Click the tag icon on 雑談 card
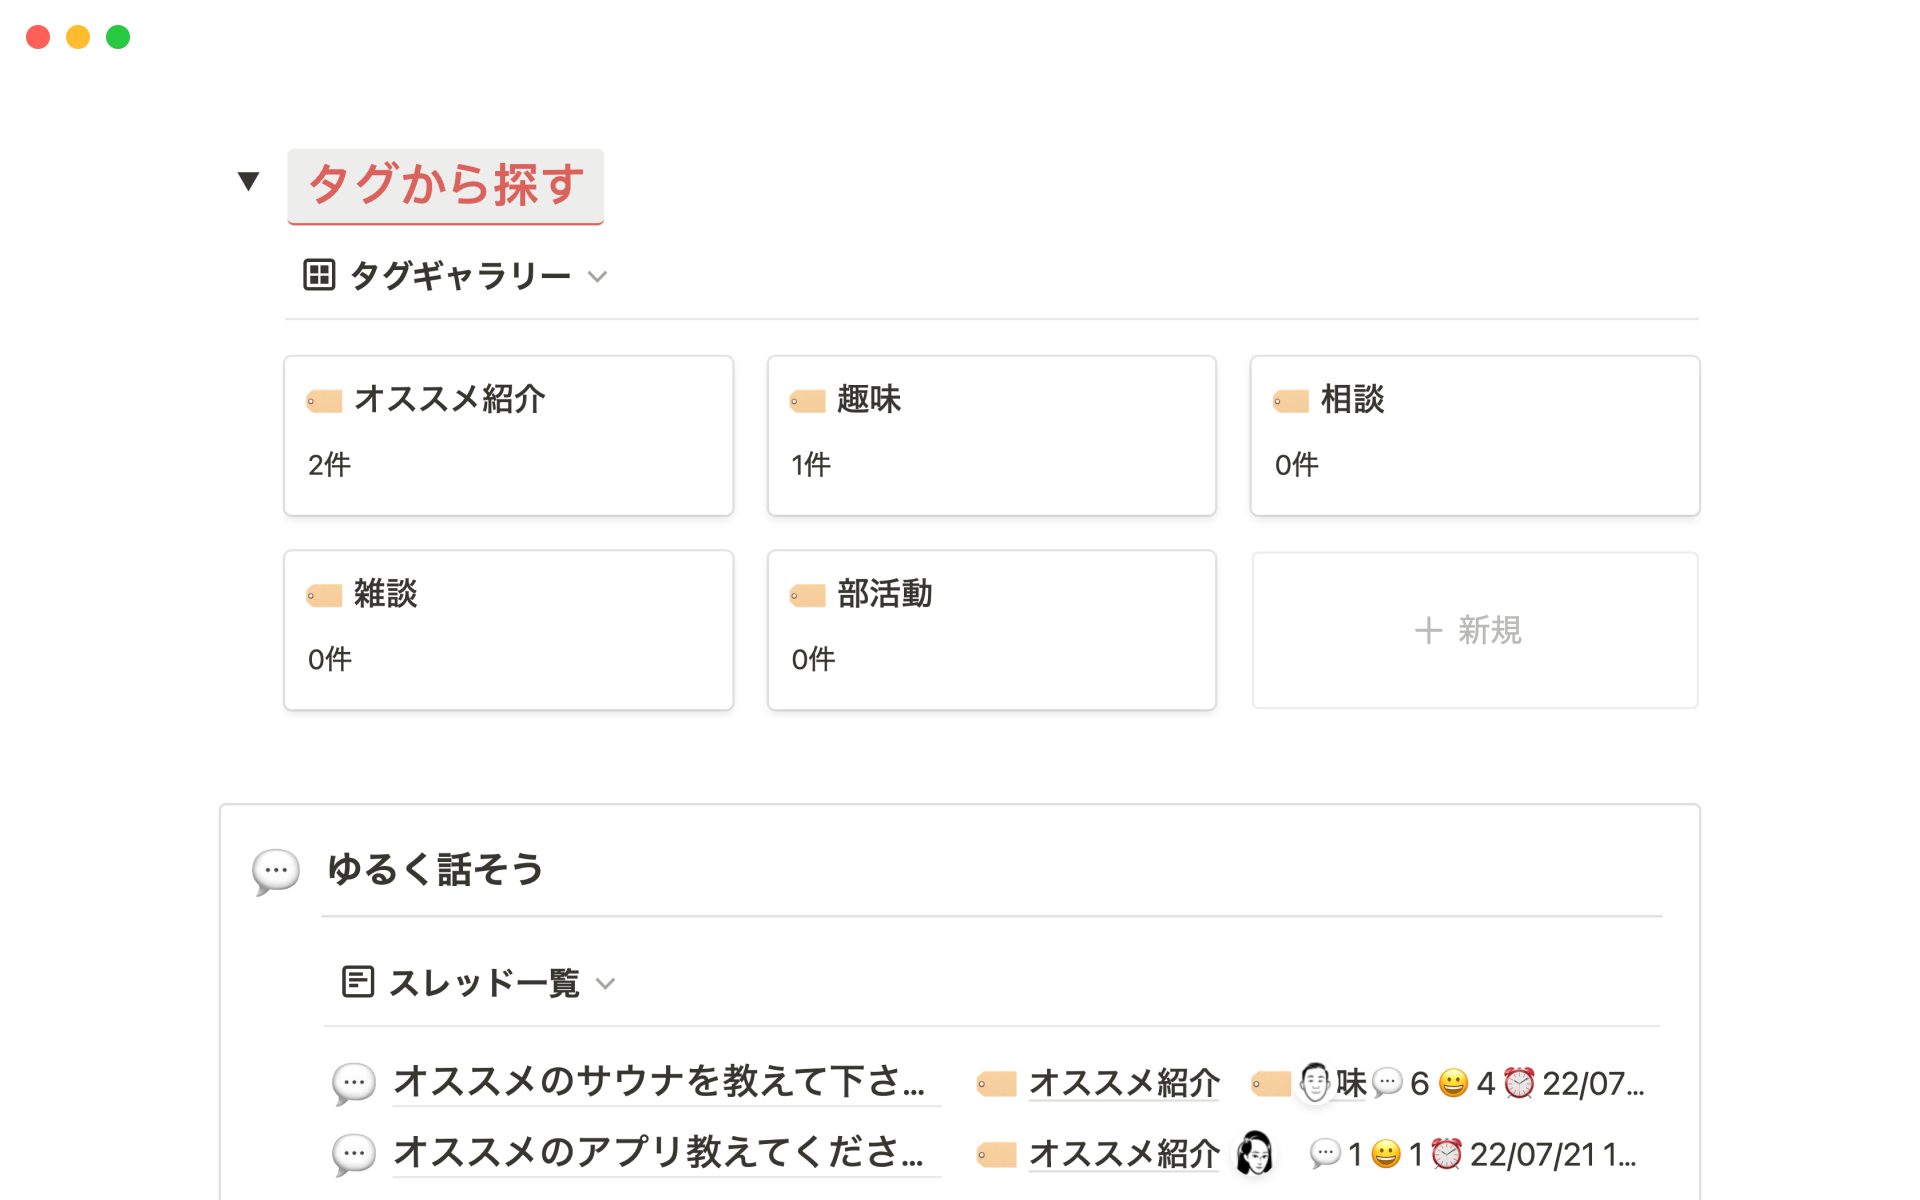This screenshot has width=1920, height=1200. point(324,596)
